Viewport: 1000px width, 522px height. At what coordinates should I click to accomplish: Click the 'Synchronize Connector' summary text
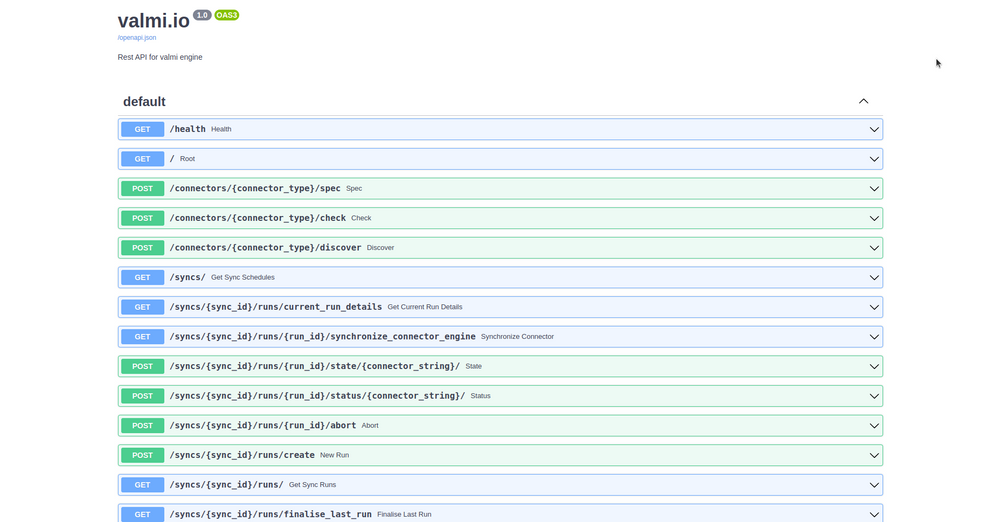click(x=517, y=336)
